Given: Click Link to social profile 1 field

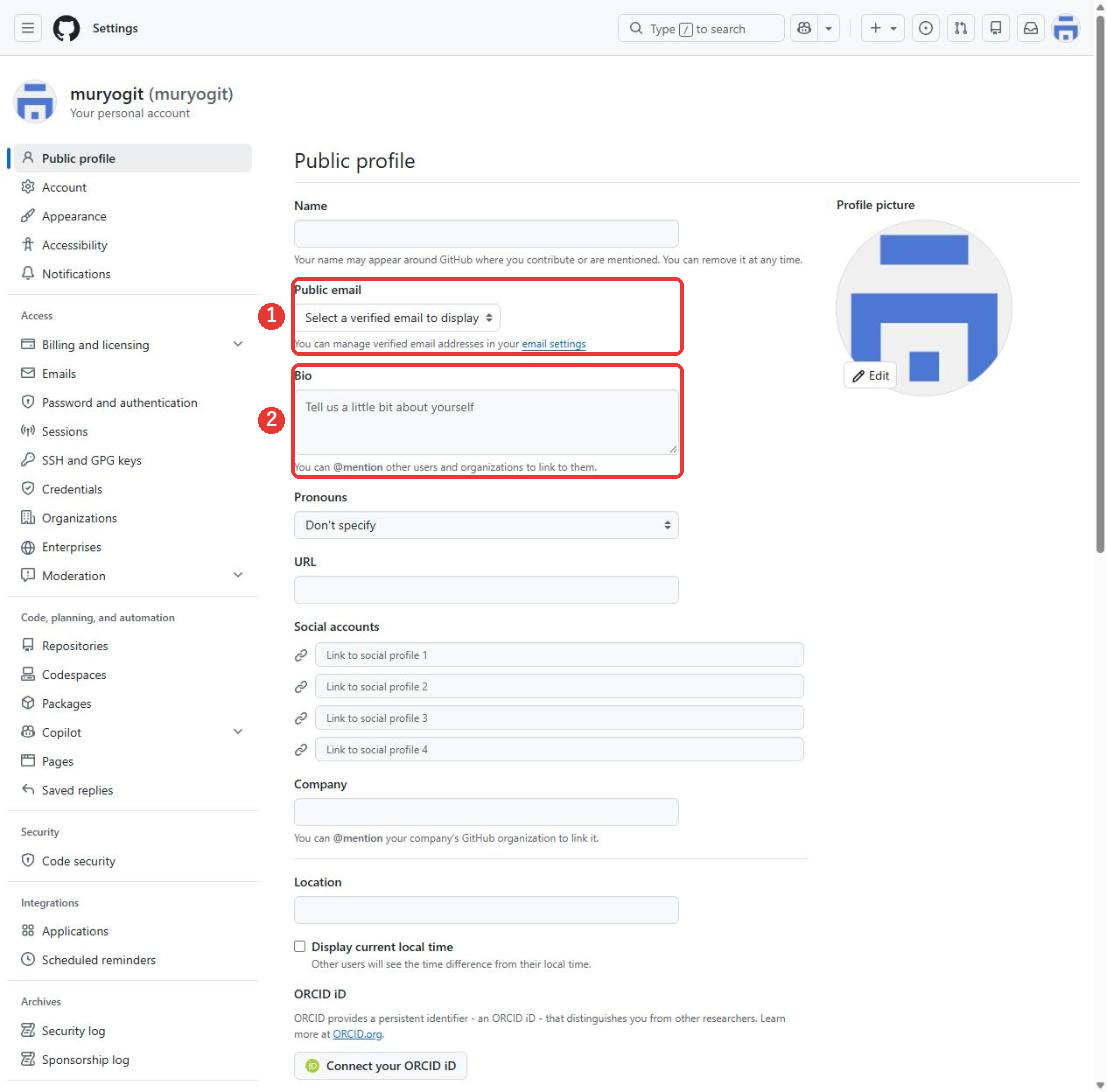Looking at the screenshot, I should tap(559, 655).
